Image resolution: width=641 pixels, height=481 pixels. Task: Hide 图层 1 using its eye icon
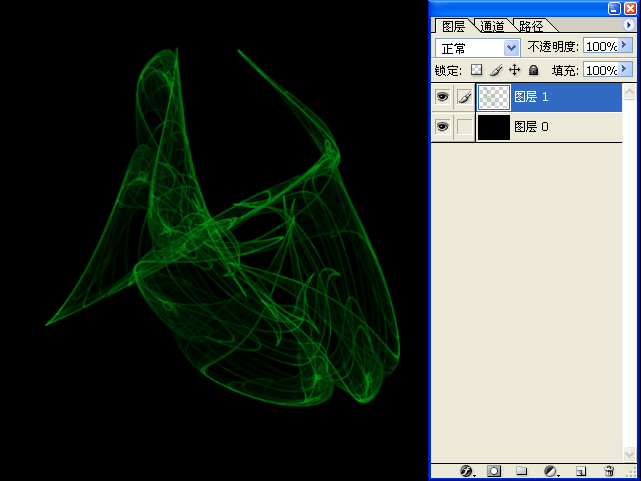click(x=442, y=97)
